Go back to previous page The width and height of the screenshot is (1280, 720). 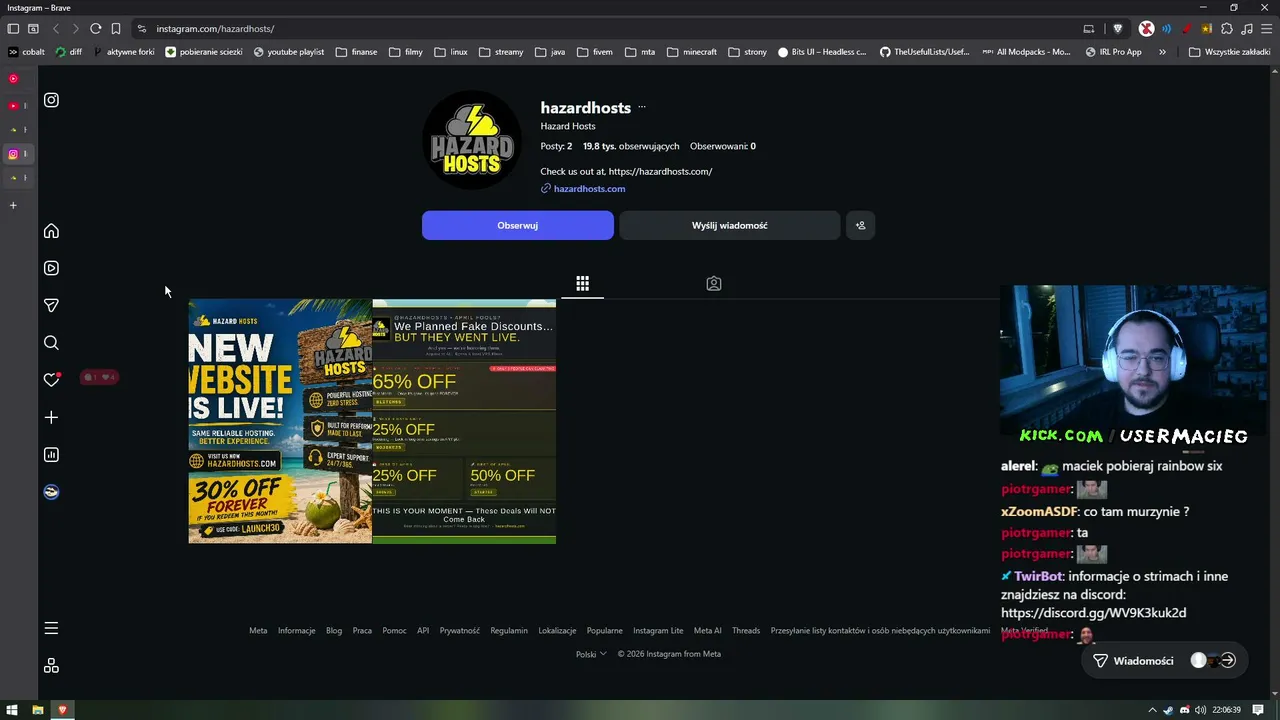pyautogui.click(x=56, y=29)
